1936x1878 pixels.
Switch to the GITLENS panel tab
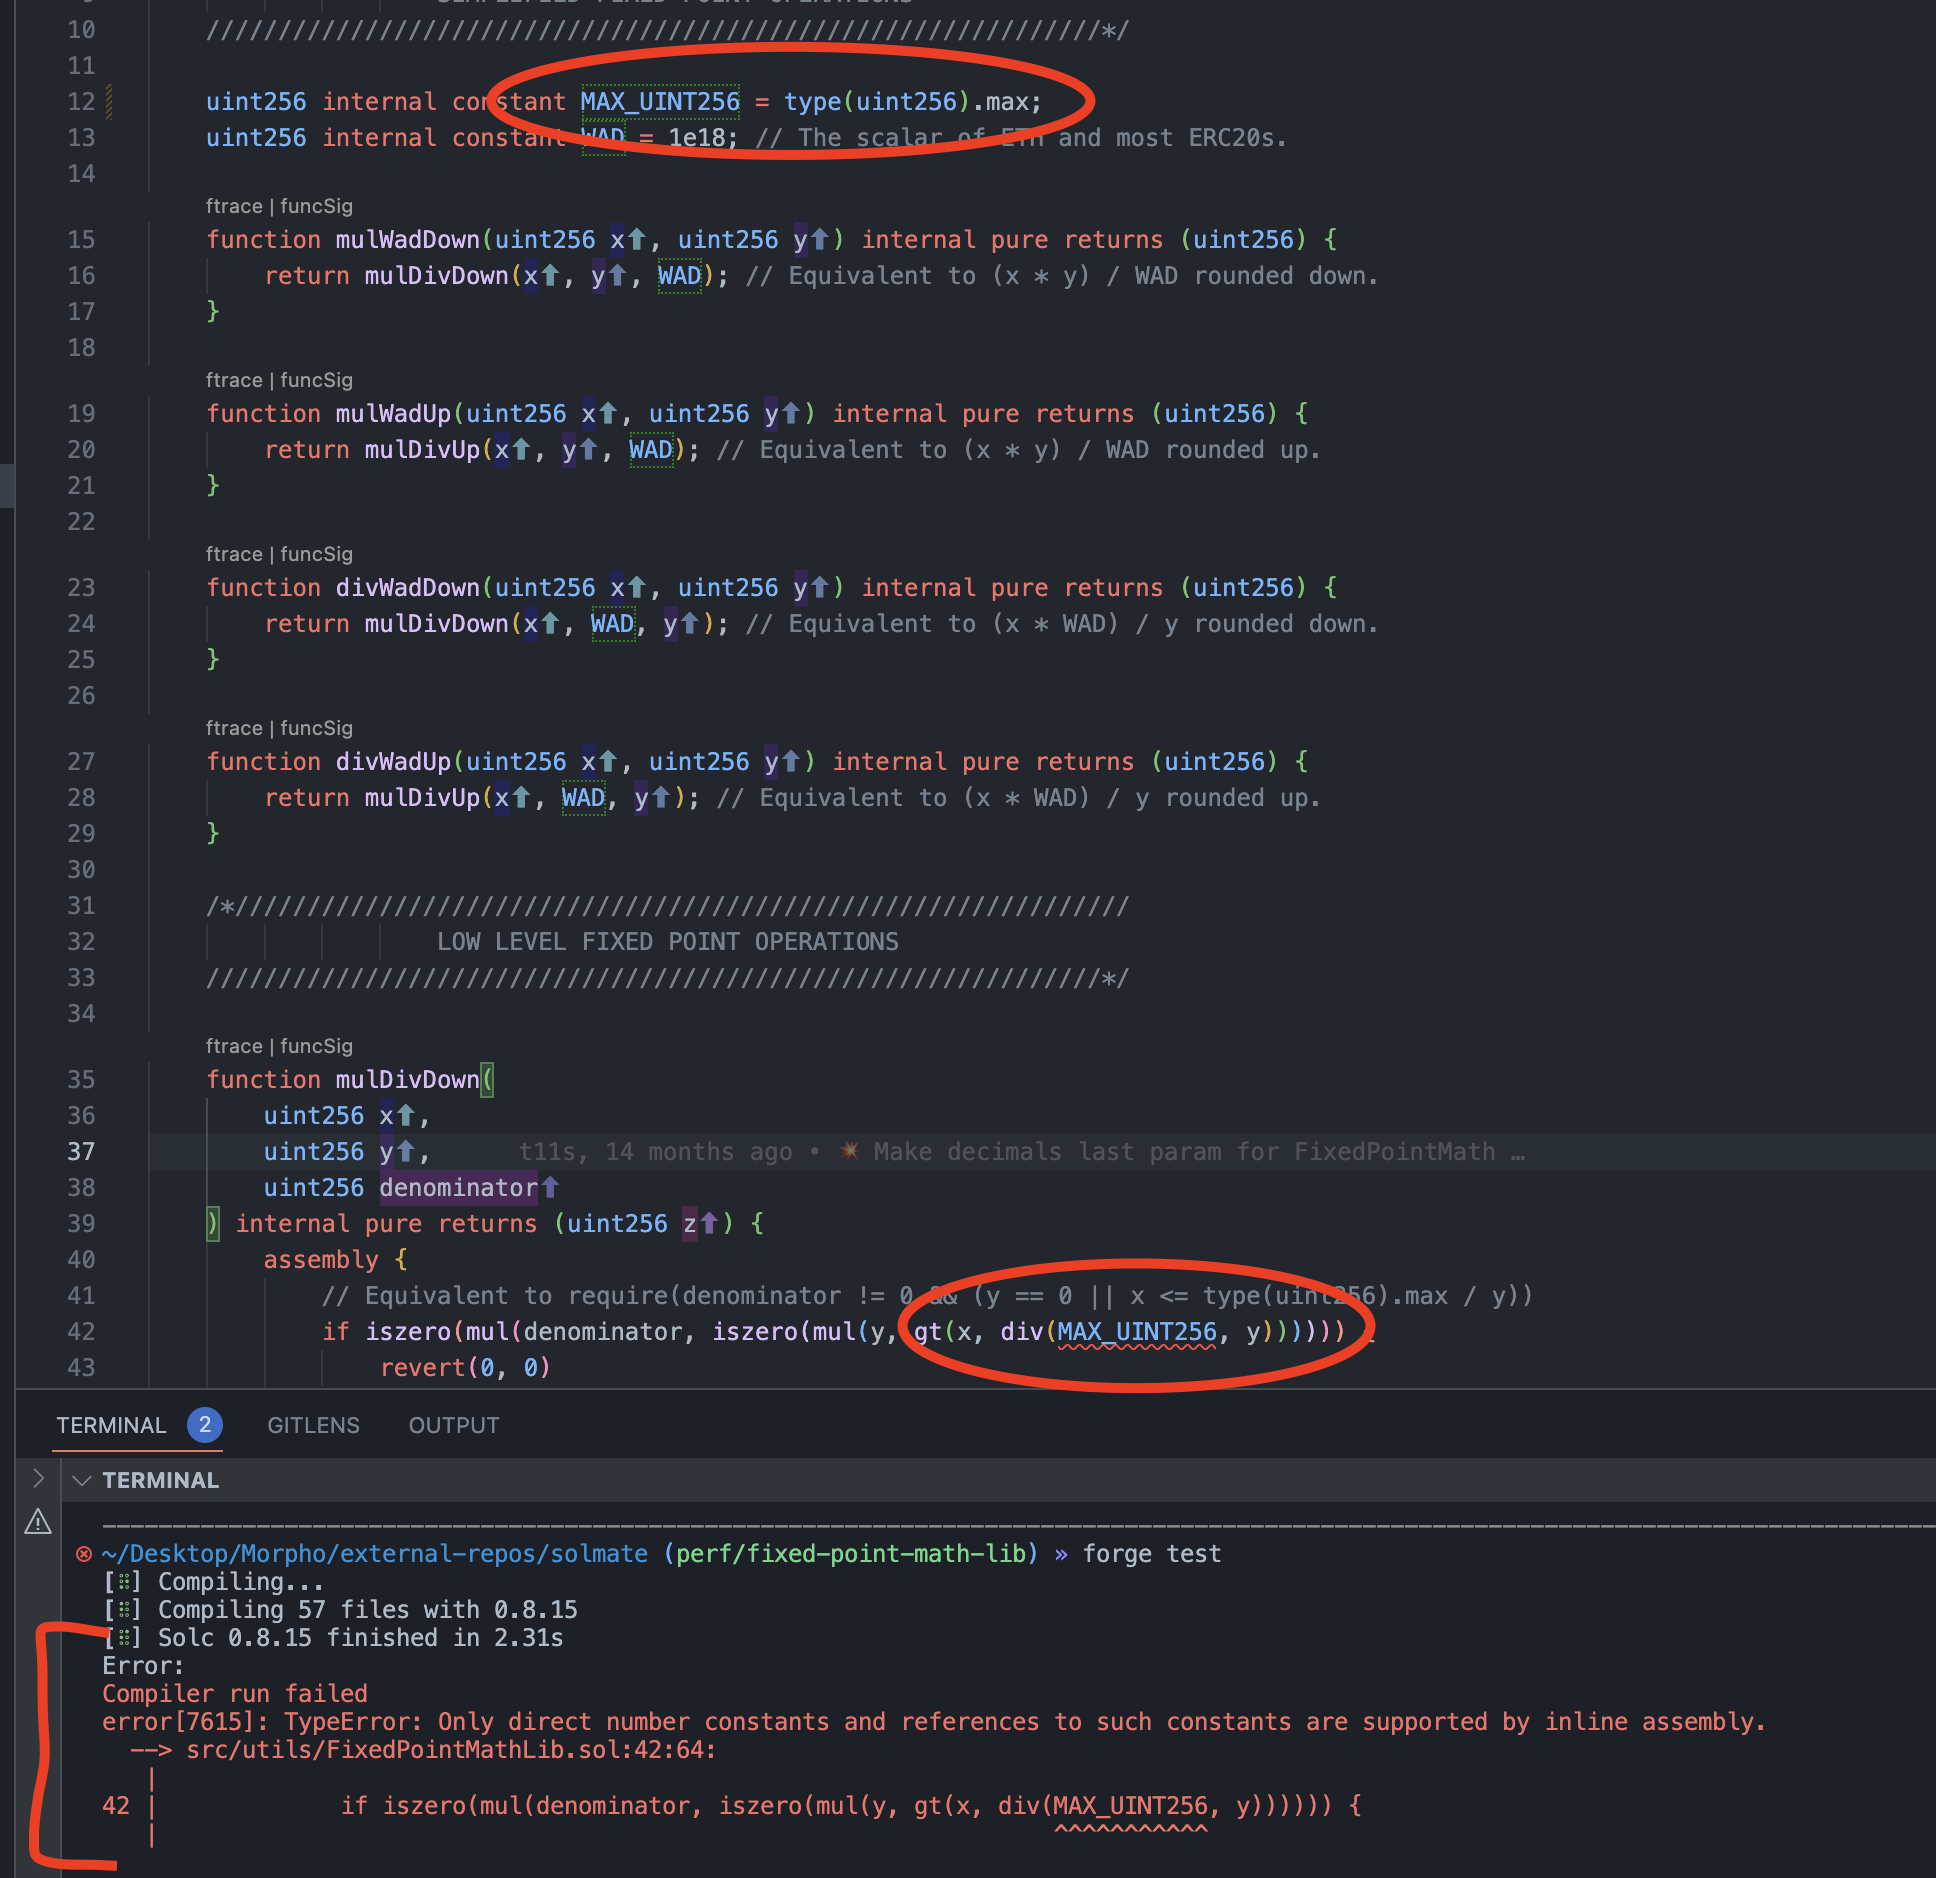(313, 1425)
